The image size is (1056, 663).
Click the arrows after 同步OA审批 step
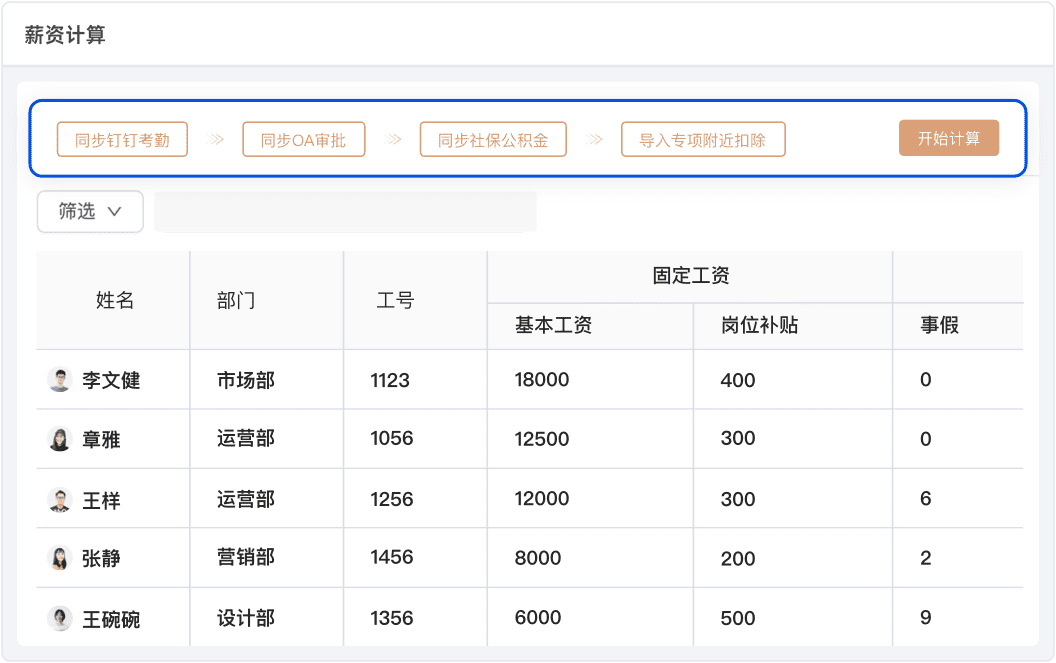394,139
